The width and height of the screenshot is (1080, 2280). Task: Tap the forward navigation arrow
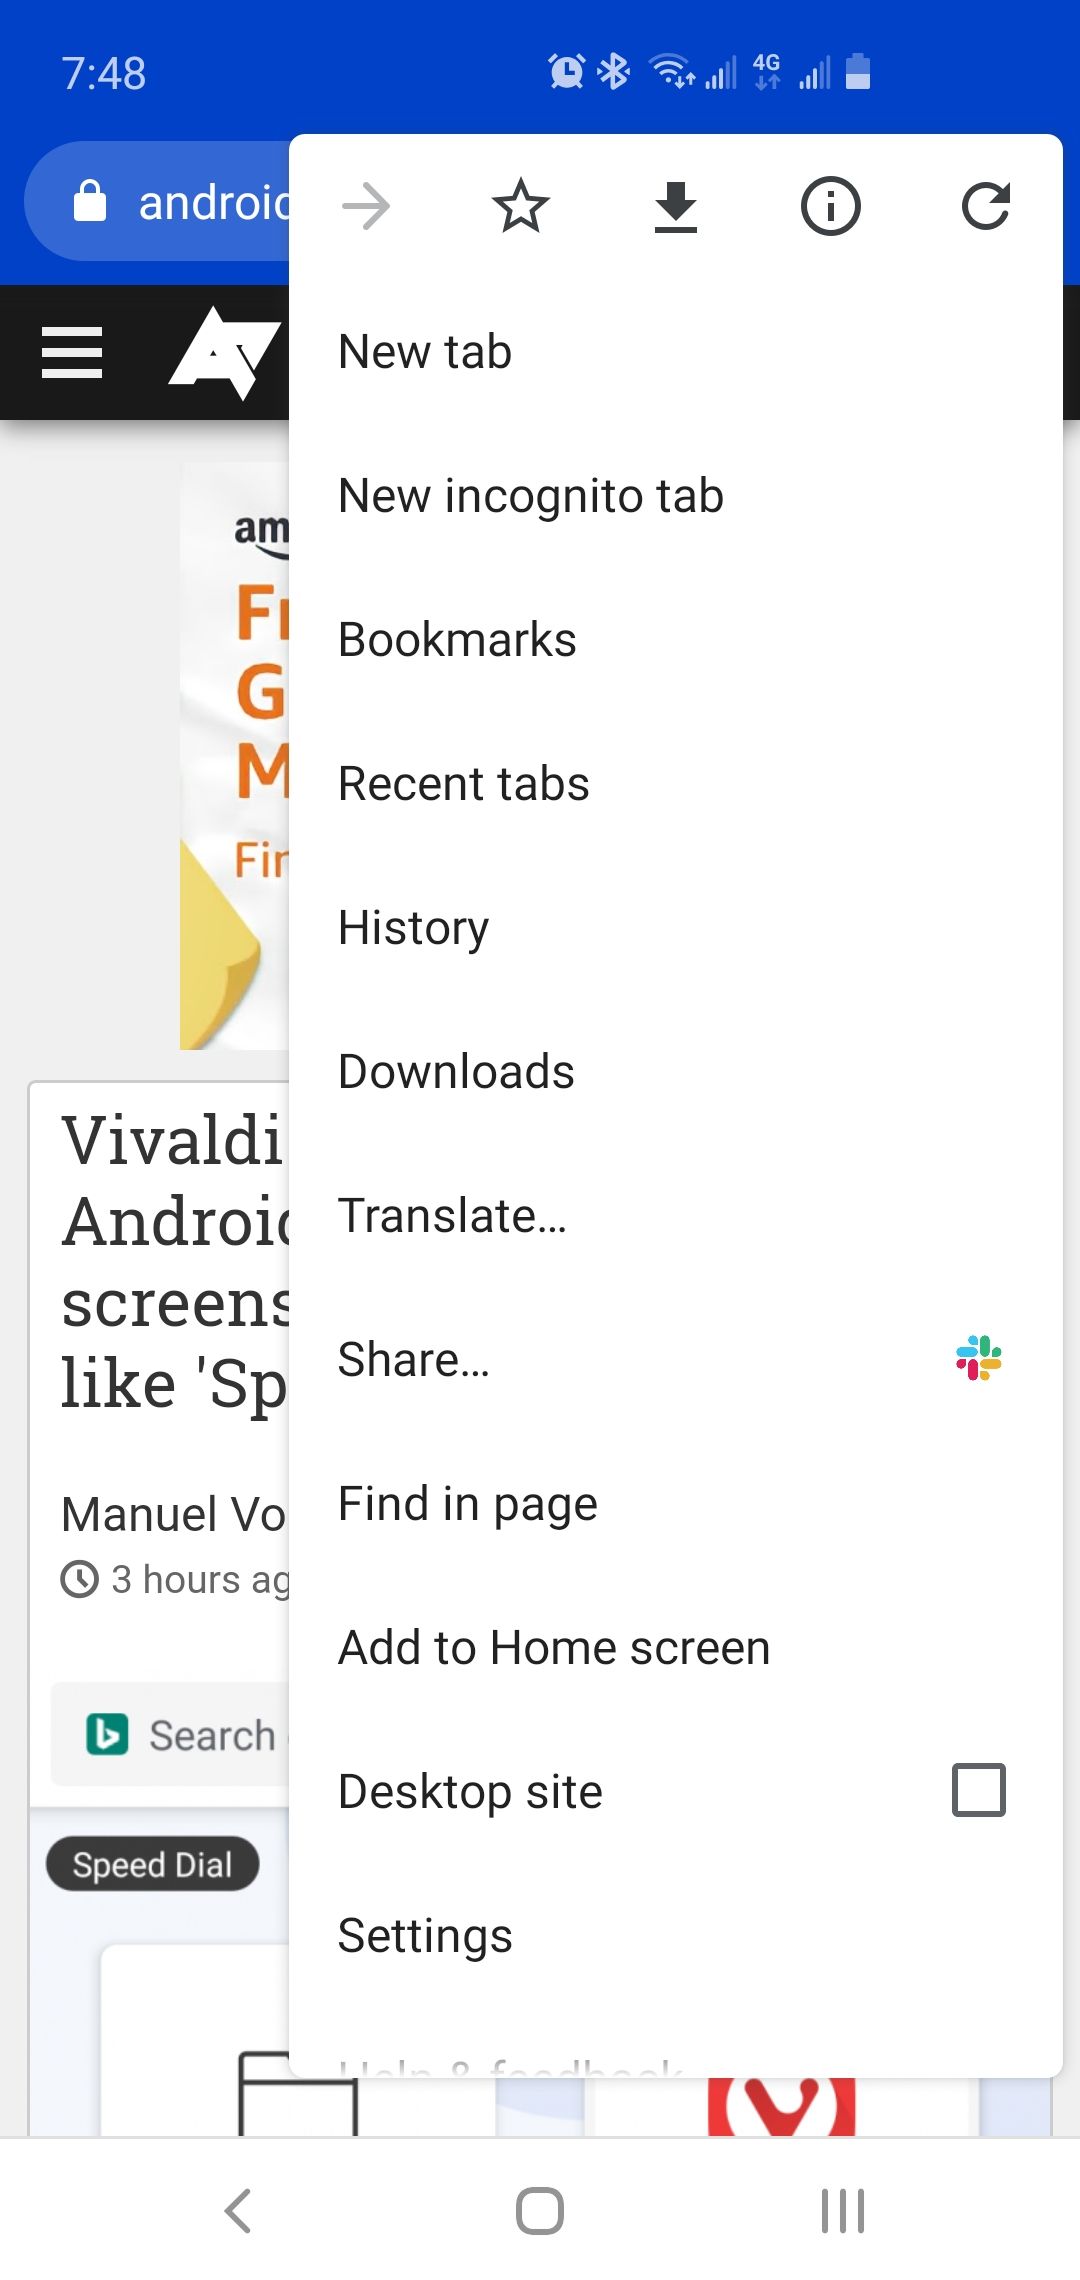pos(366,207)
